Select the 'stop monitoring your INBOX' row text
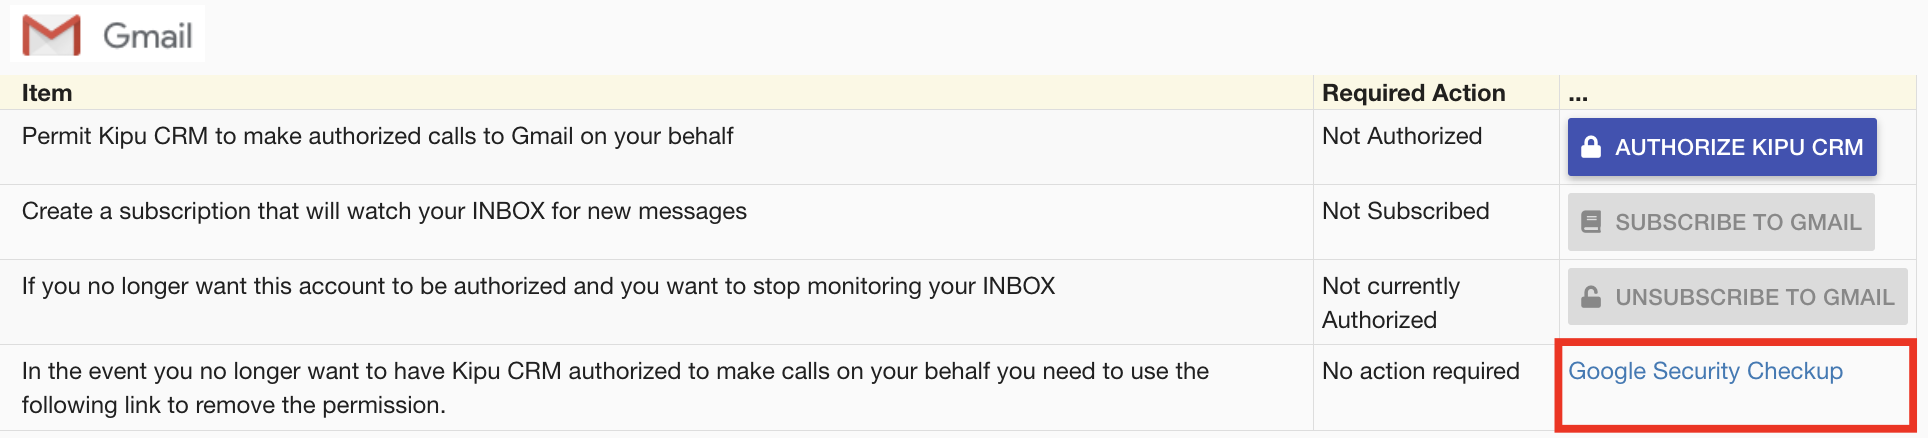 tap(538, 286)
